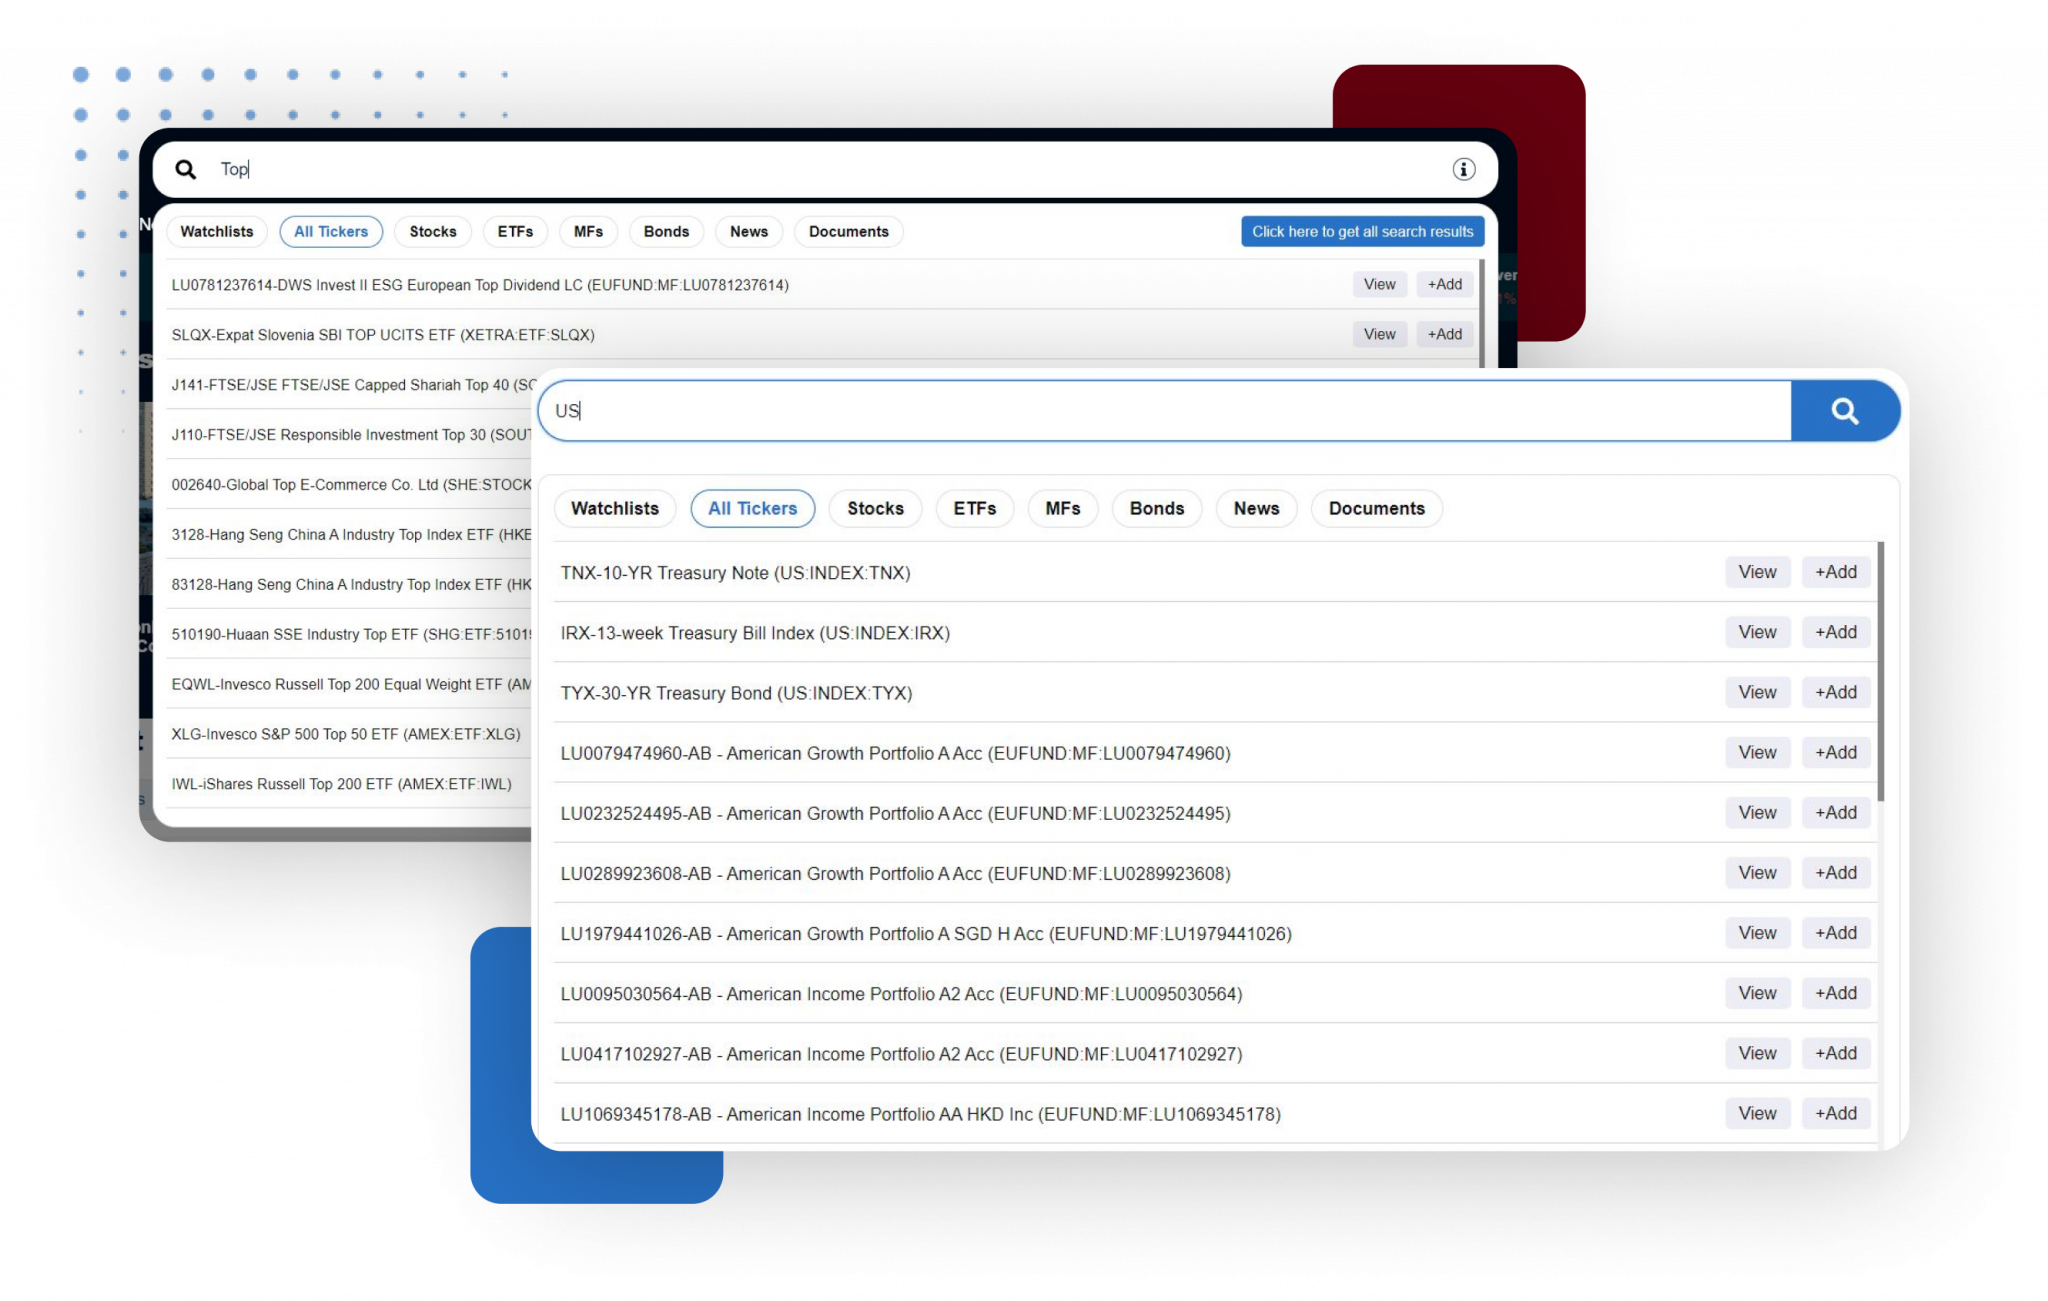Viewport: 2048px width, 1301px height.
Task: Switch to Bonds tab in US search panel
Action: click(1156, 508)
